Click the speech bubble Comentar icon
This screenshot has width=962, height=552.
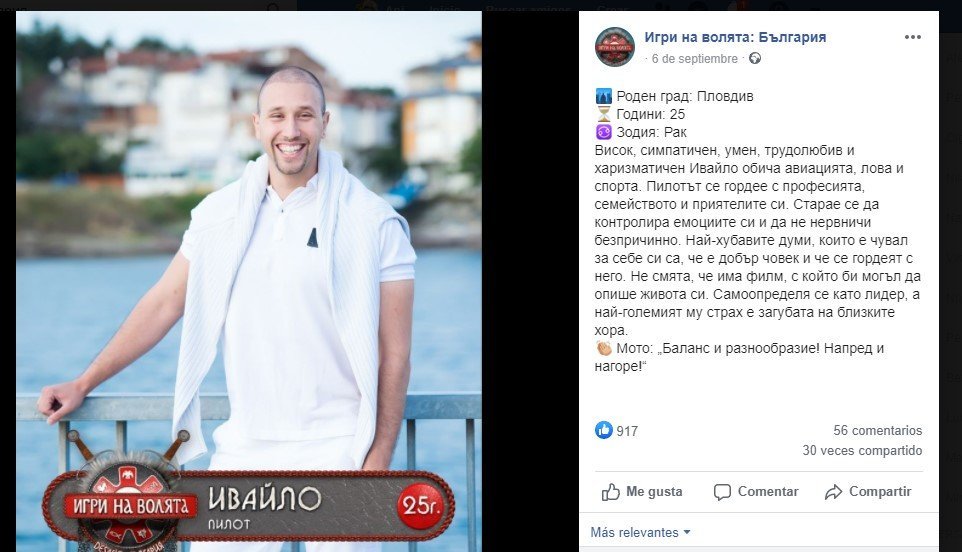(x=722, y=492)
